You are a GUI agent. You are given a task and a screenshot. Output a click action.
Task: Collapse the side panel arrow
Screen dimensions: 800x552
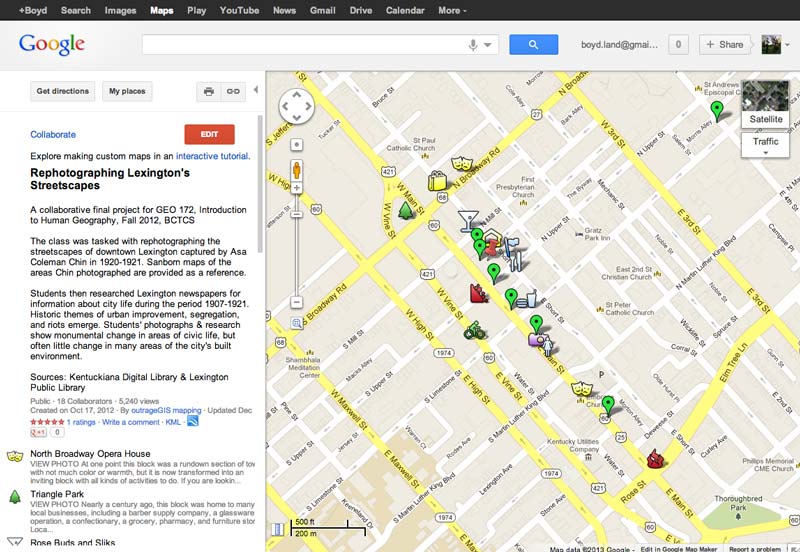tap(256, 90)
